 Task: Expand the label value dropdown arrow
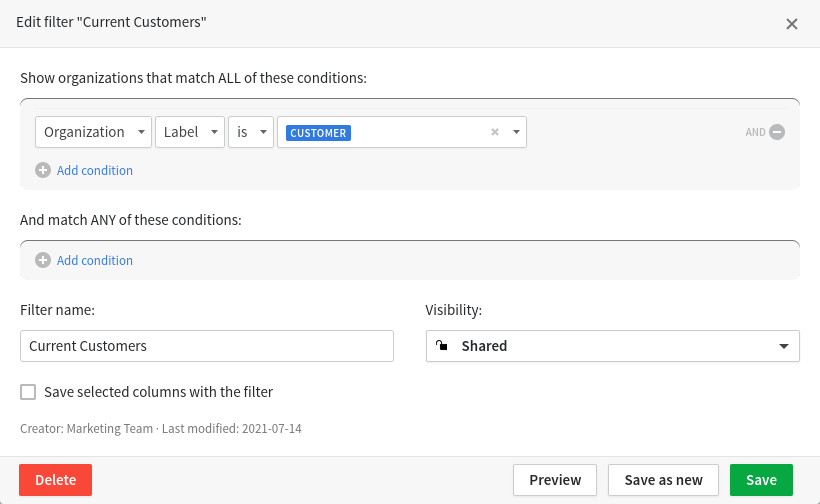(516, 132)
